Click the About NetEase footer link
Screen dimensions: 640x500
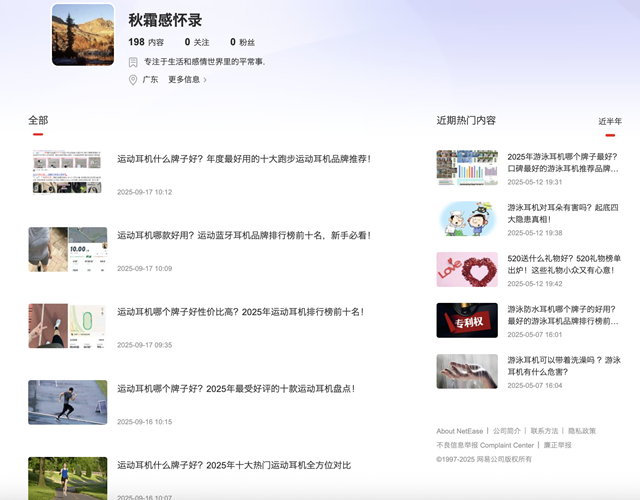pos(459,431)
